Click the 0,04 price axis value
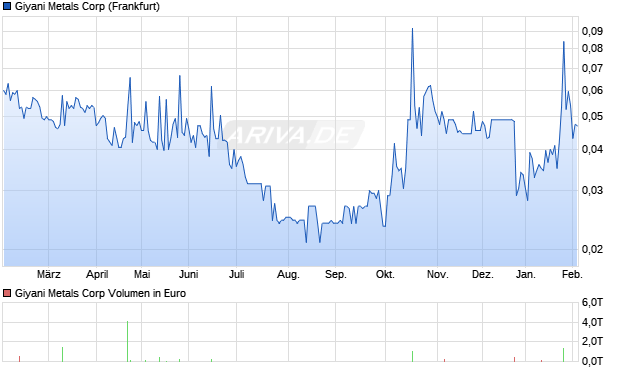 (592, 150)
